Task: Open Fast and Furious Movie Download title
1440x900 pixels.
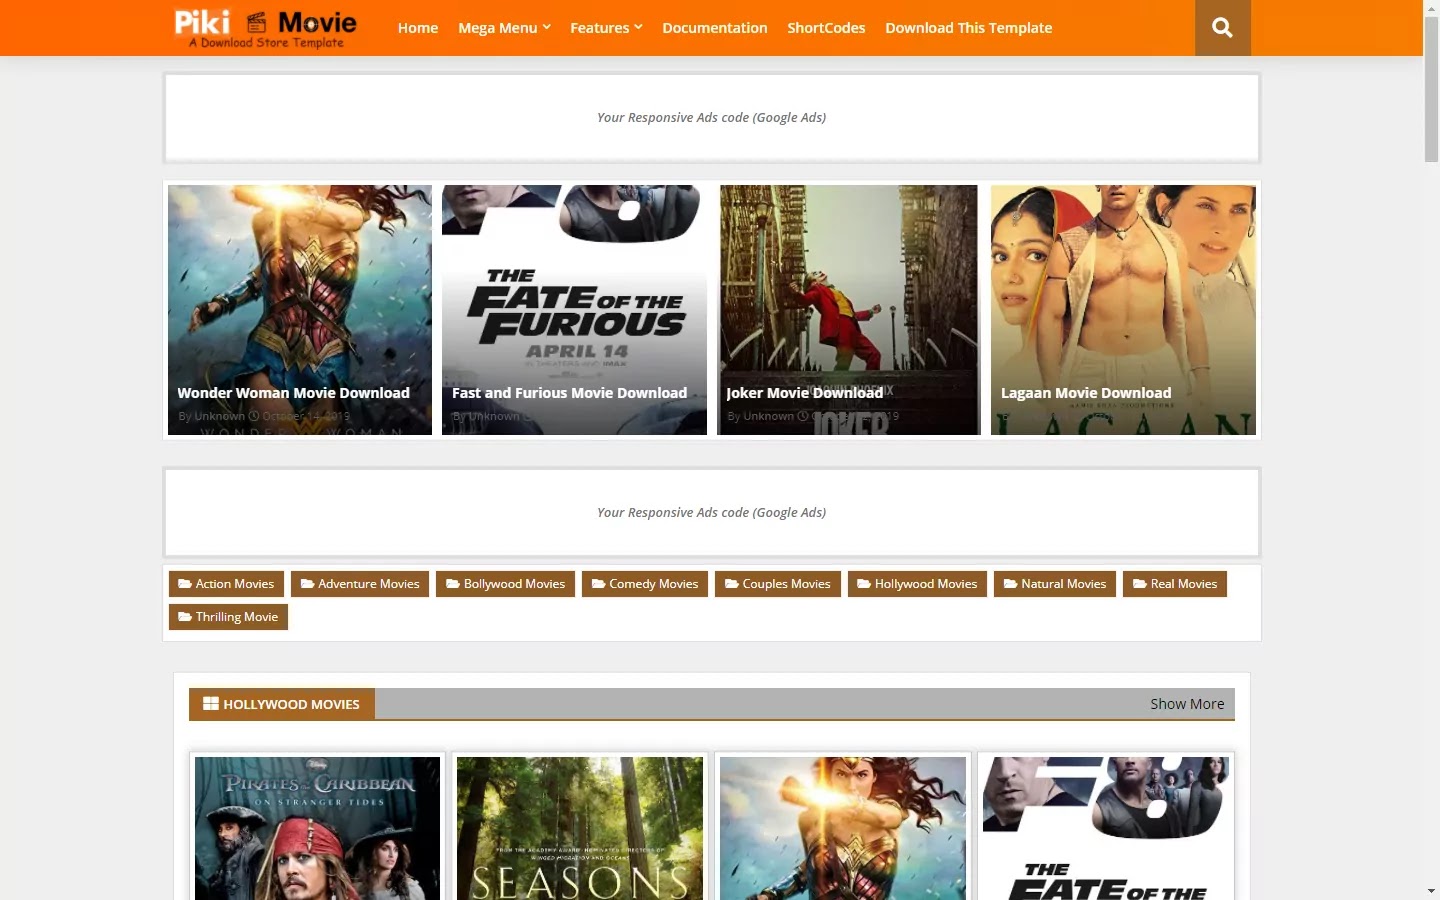Action: coord(569,393)
